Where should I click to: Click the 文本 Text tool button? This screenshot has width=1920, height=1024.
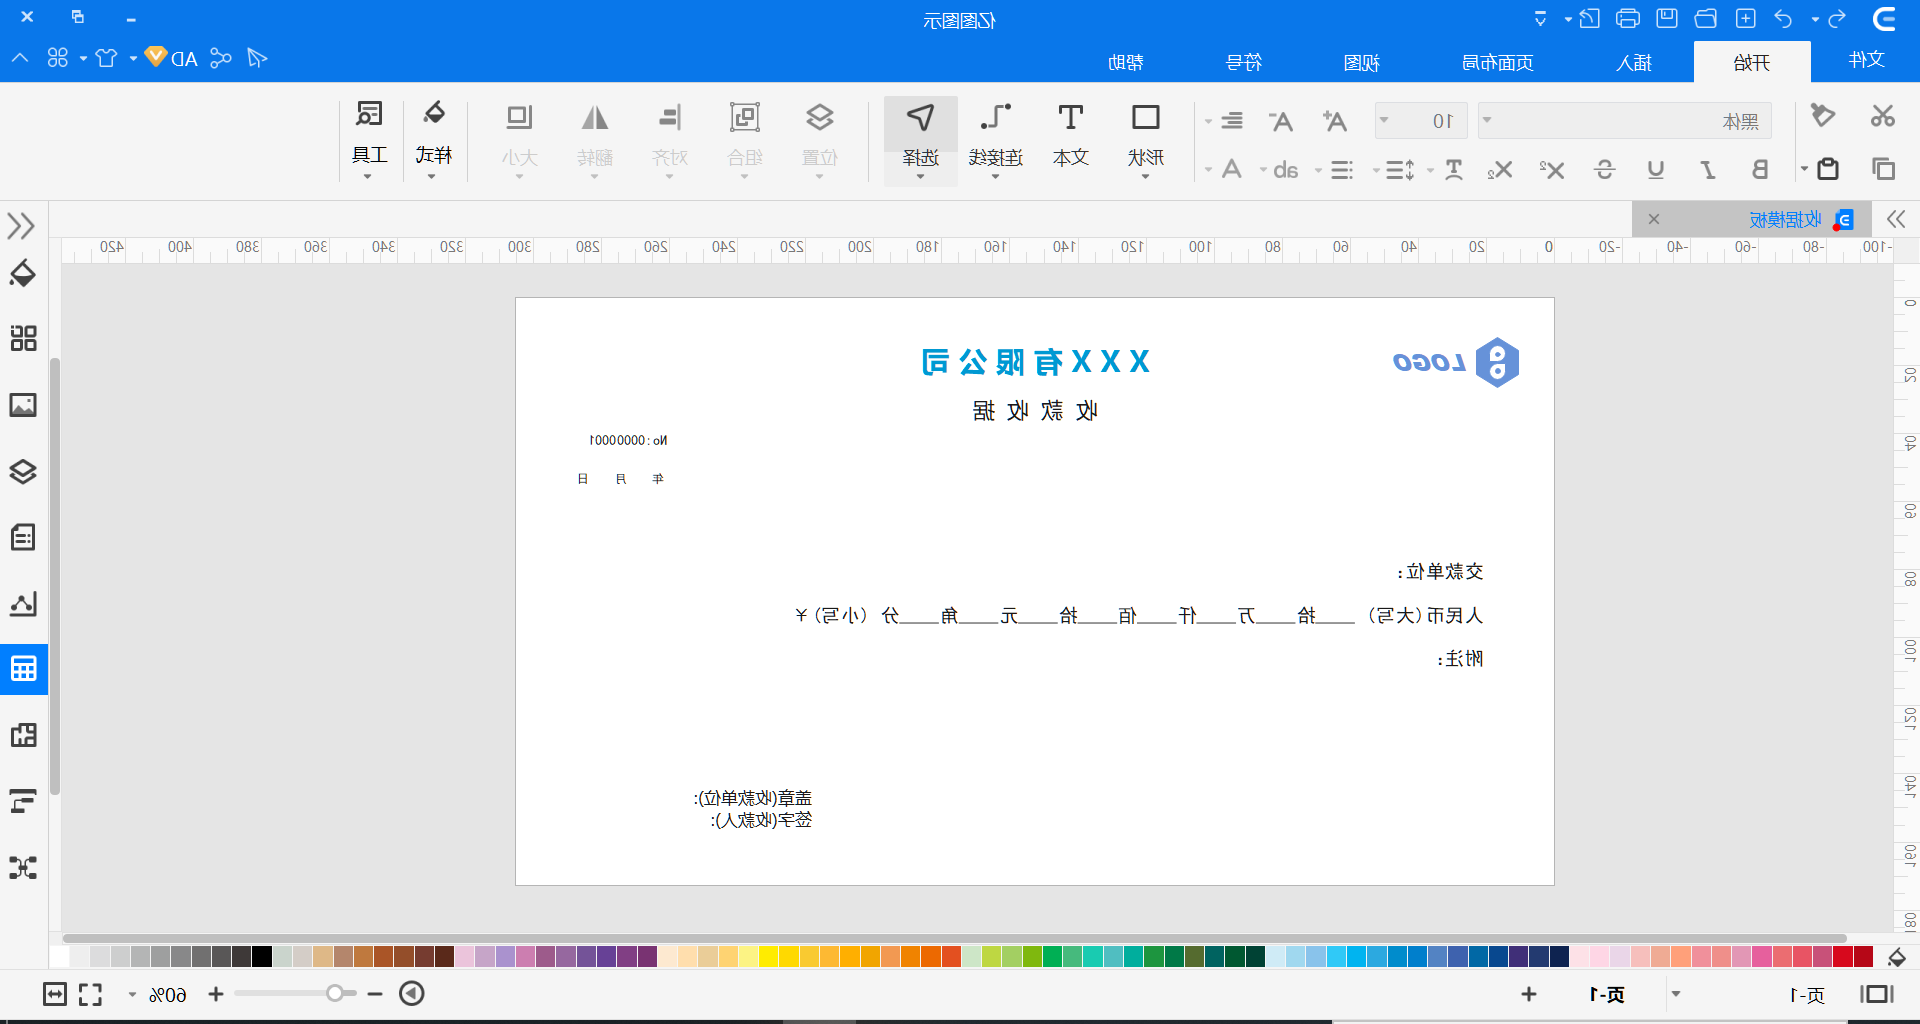(1070, 136)
